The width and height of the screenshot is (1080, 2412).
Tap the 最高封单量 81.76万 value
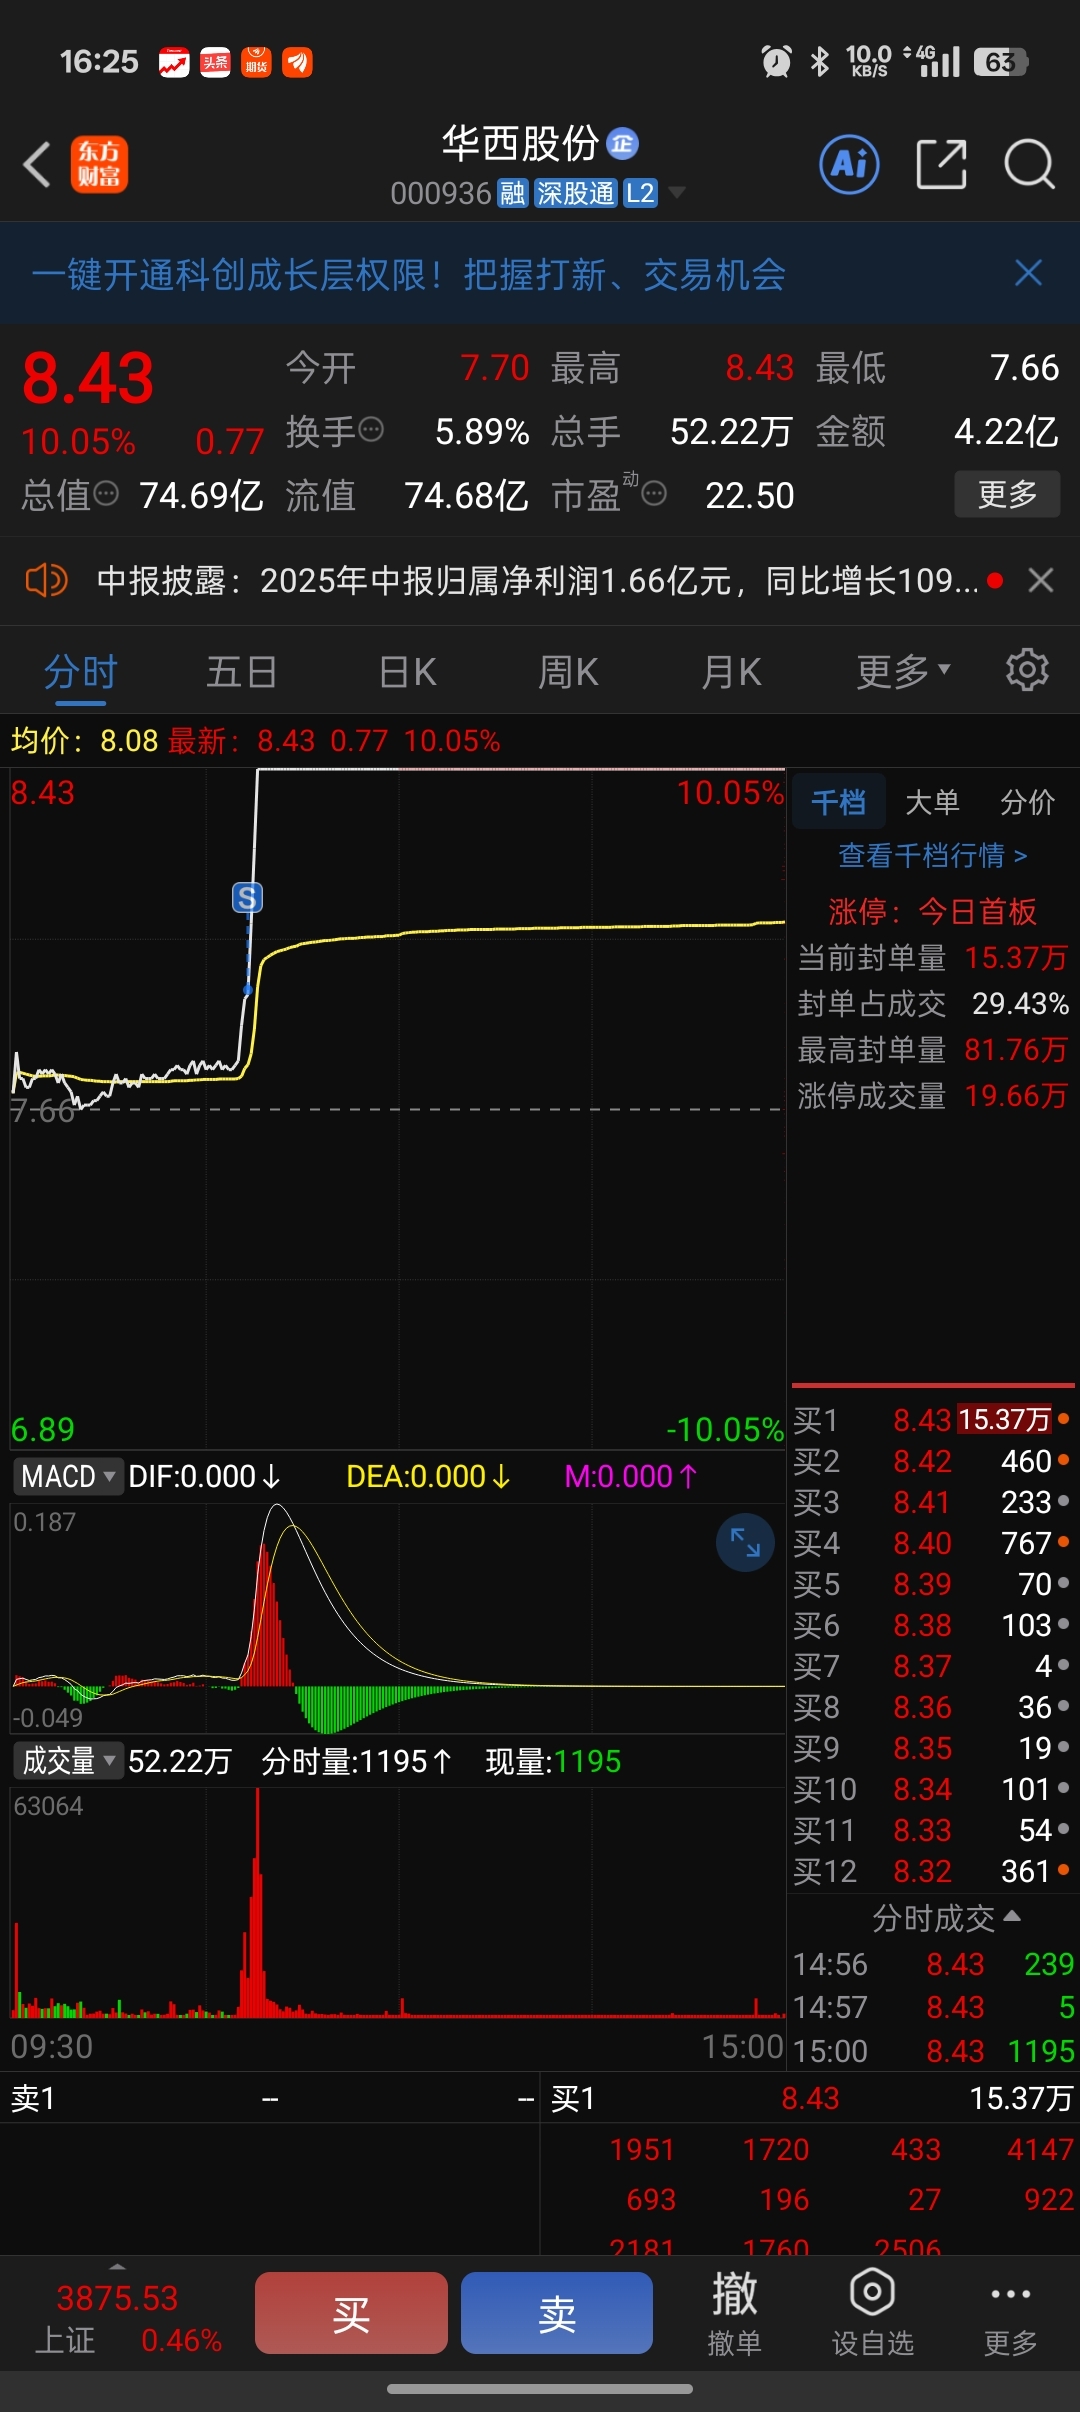(x=1016, y=1049)
